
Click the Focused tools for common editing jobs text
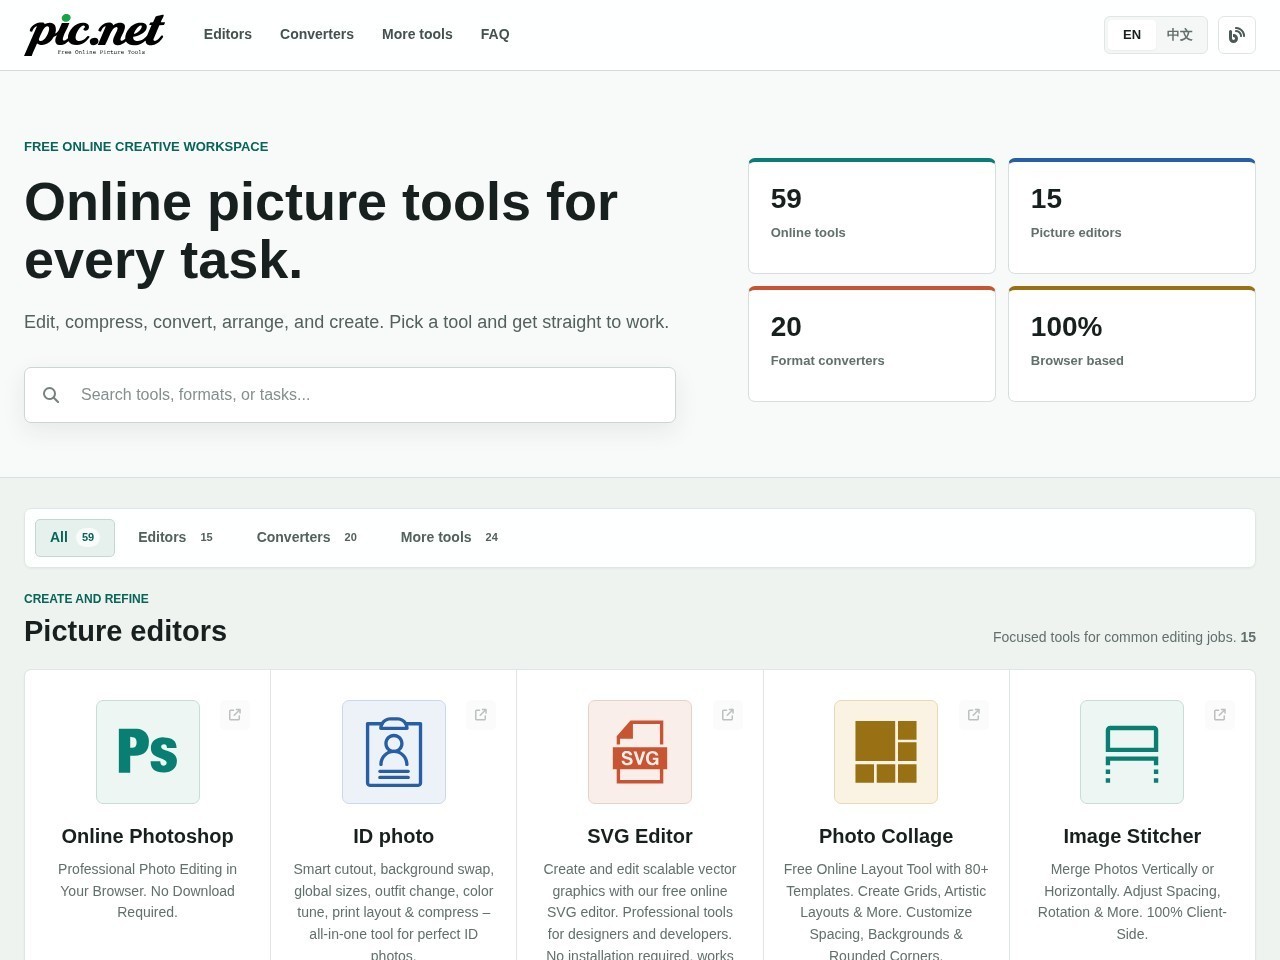point(1124,637)
